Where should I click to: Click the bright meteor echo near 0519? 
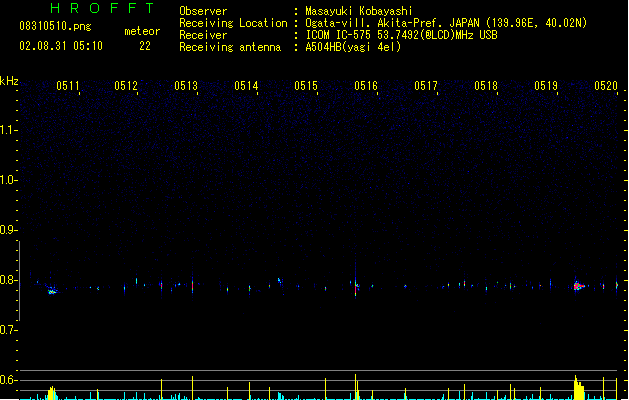(578, 286)
